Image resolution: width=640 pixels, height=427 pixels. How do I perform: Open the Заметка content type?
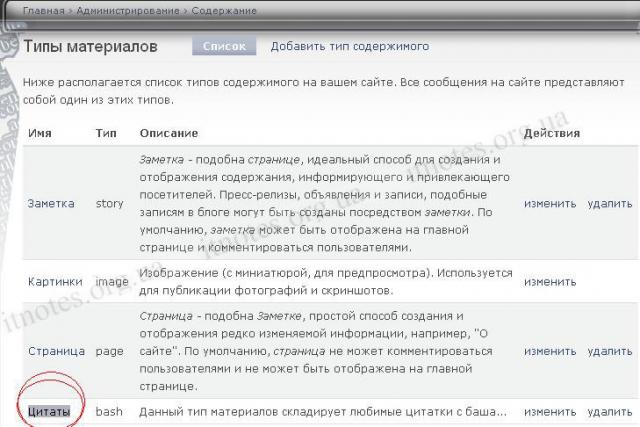[x=51, y=203]
